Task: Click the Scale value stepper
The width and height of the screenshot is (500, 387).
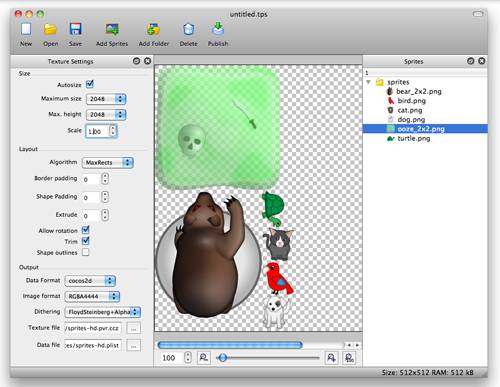Action: (x=113, y=131)
